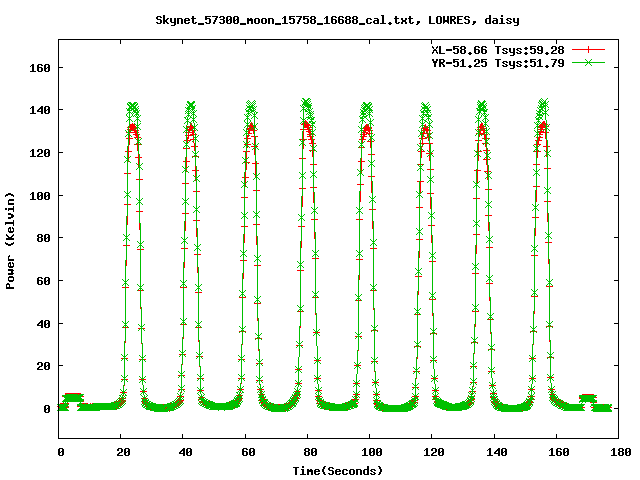Viewport: 640px width, 480px height.
Task: Click the peak near 156 seconds
Action: click(x=543, y=104)
